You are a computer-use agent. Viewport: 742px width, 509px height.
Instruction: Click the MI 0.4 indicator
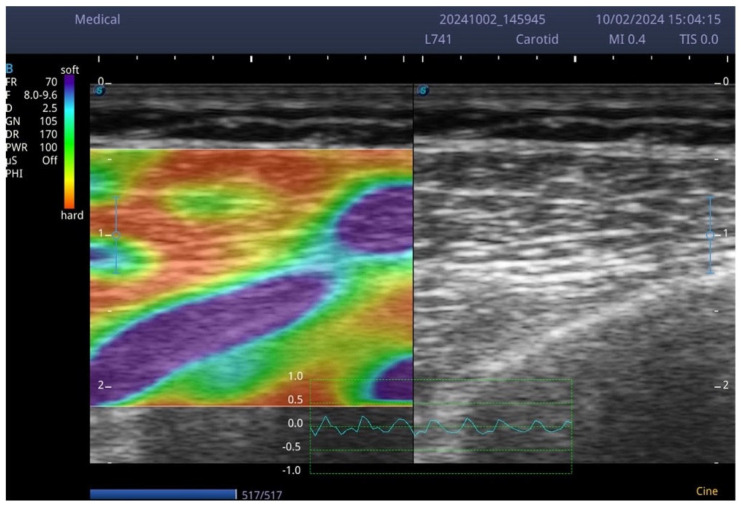(x=627, y=39)
